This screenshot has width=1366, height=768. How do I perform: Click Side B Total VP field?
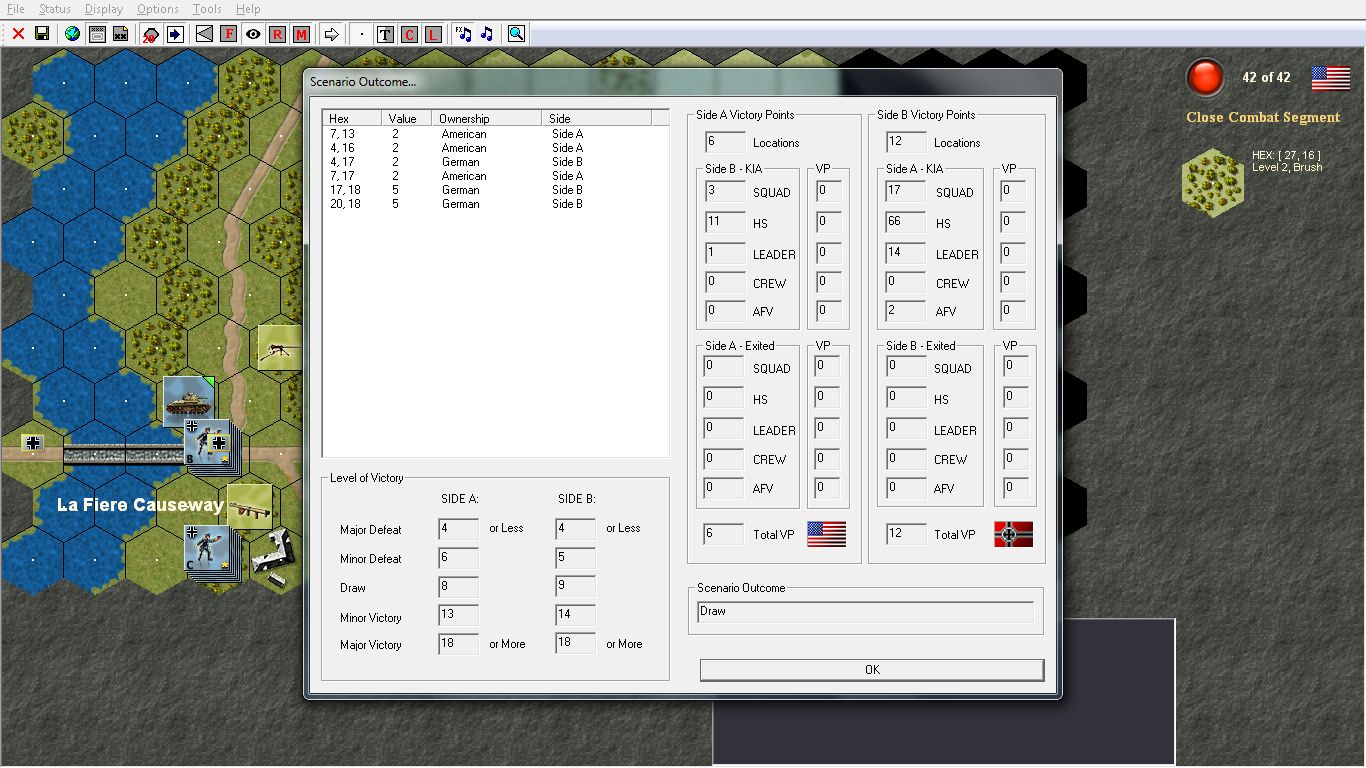point(906,535)
